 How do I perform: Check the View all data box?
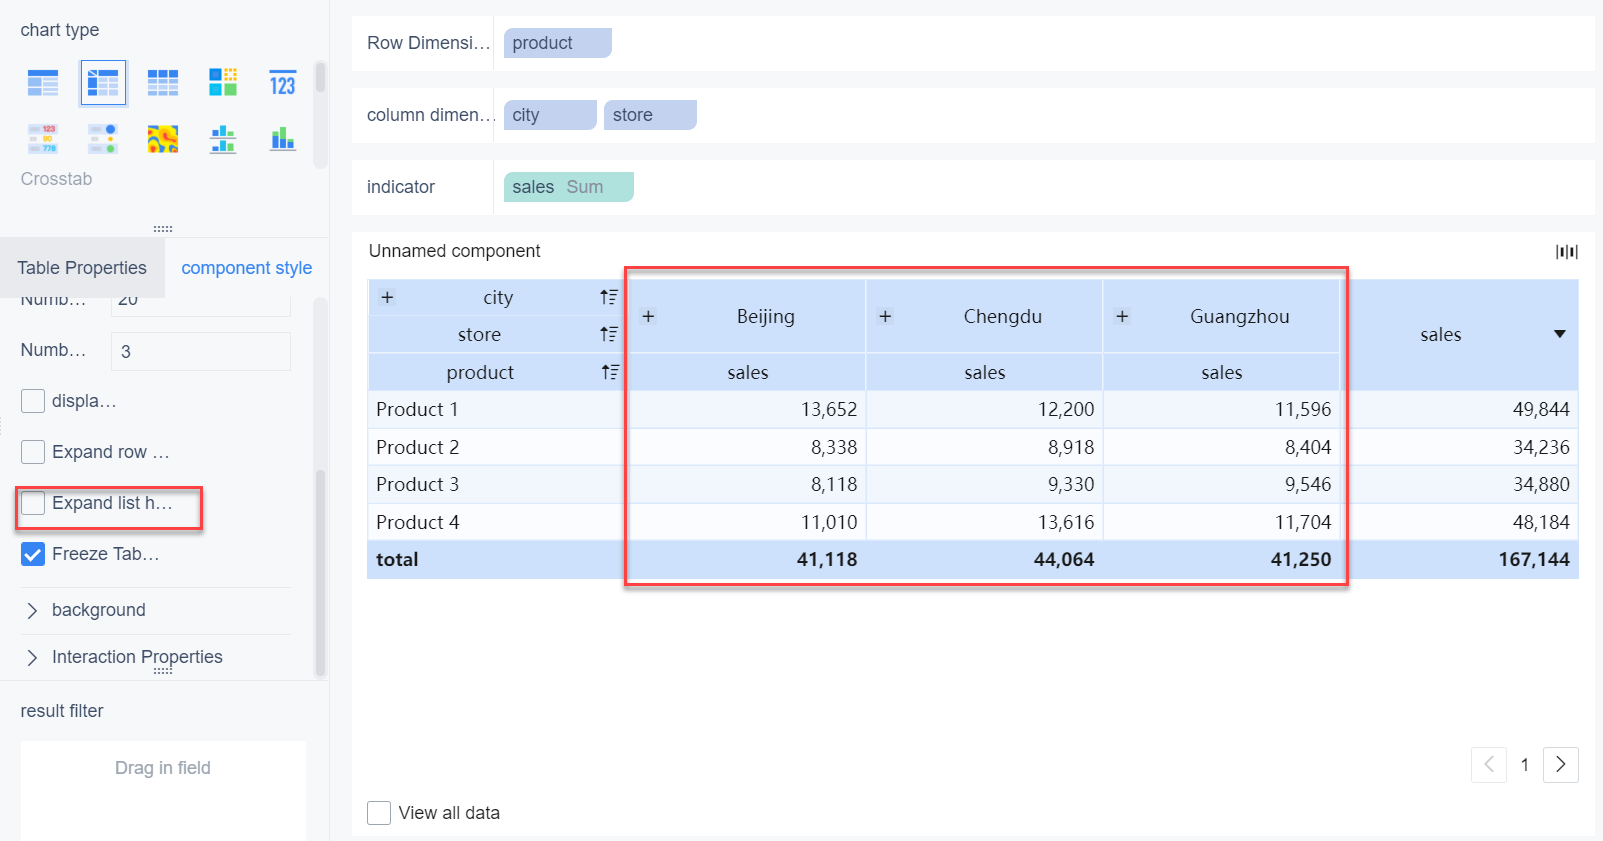(x=379, y=813)
